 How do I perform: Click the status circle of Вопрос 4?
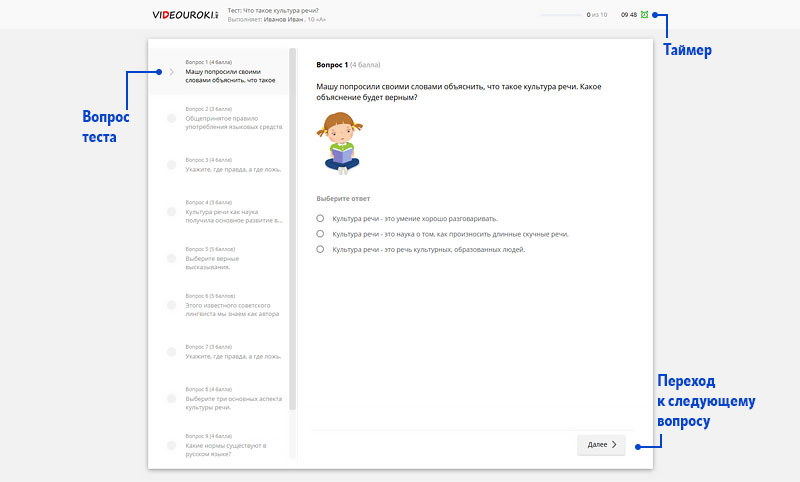click(x=171, y=211)
